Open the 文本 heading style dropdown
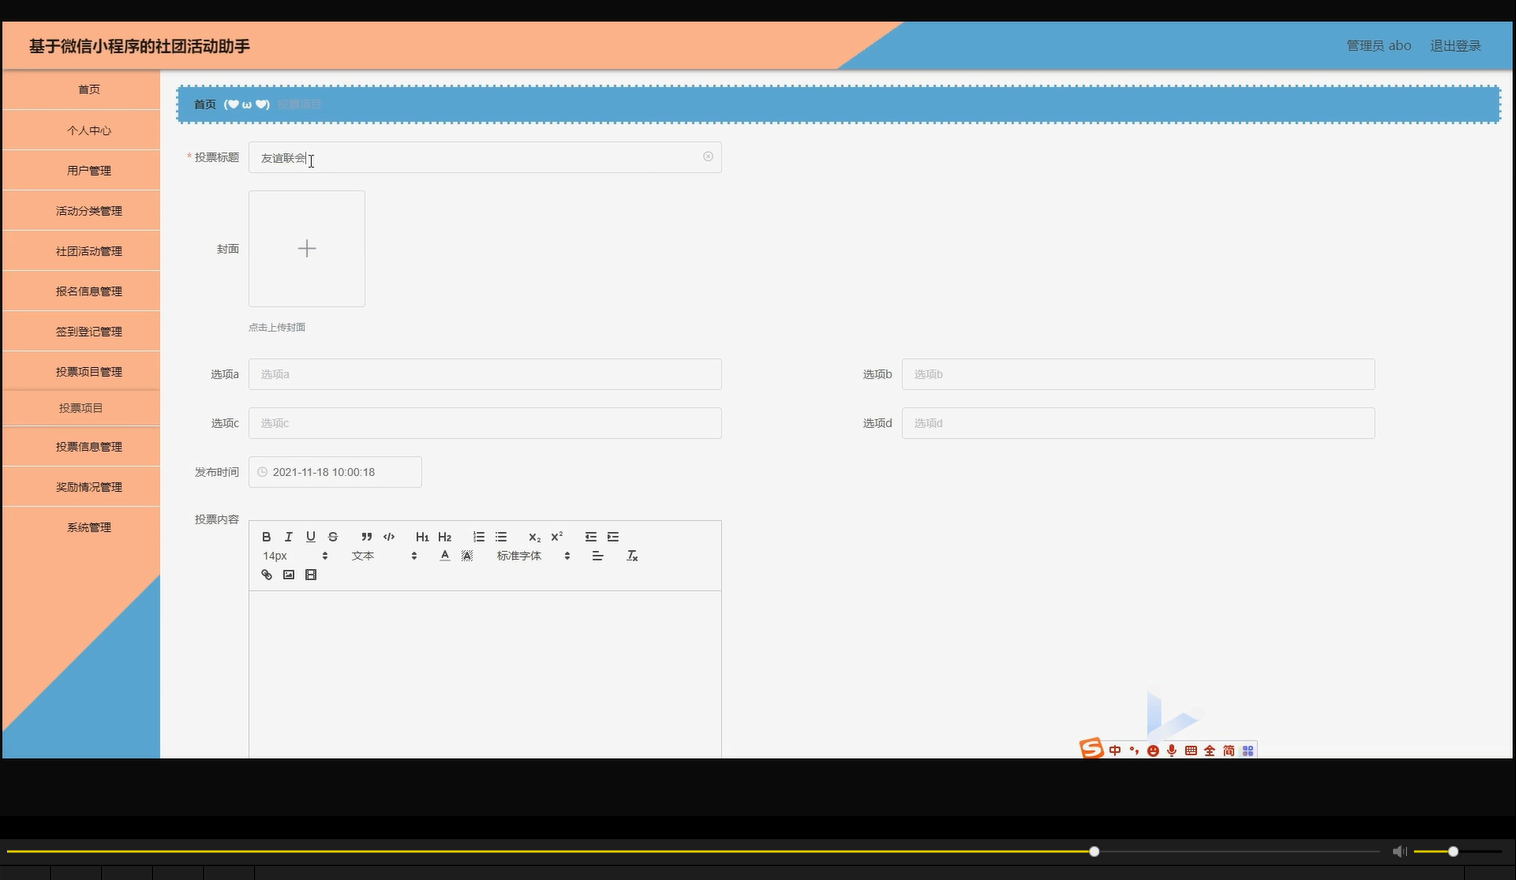Screen dimensions: 1516x880 (x=384, y=556)
